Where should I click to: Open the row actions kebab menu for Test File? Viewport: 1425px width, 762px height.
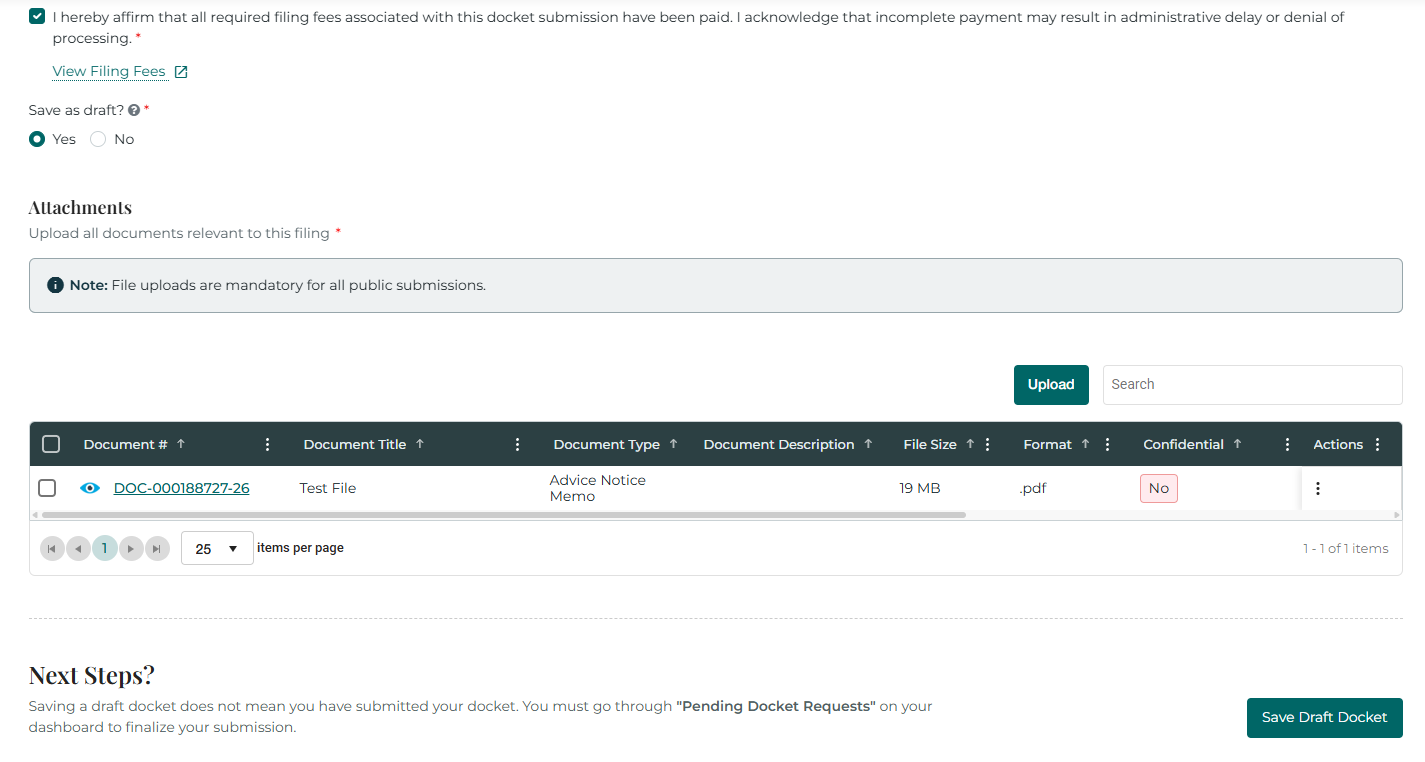1317,488
